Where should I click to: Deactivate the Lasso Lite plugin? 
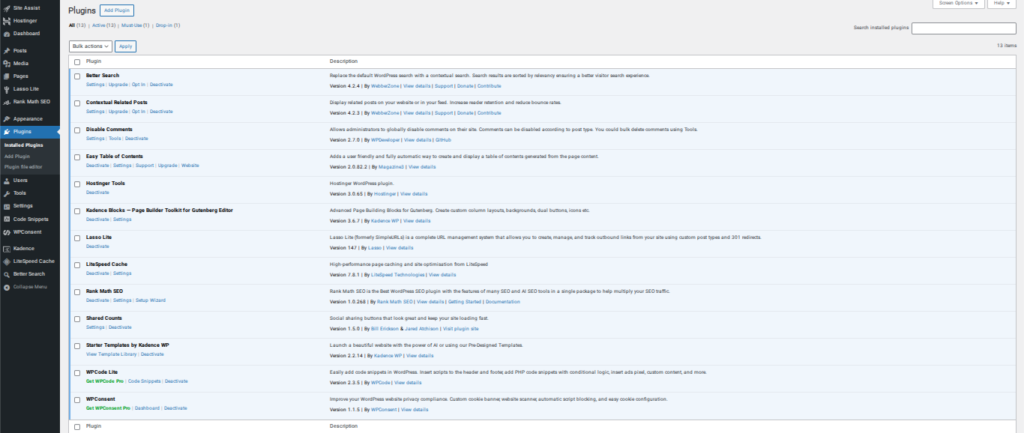pyautogui.click(x=97, y=246)
